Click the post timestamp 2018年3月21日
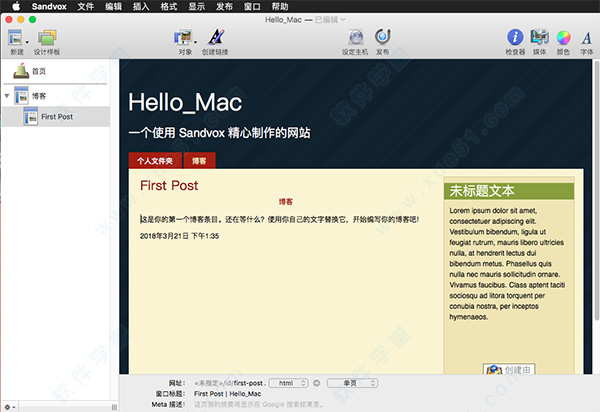Image resolution: width=600 pixels, height=412 pixels. point(179,236)
